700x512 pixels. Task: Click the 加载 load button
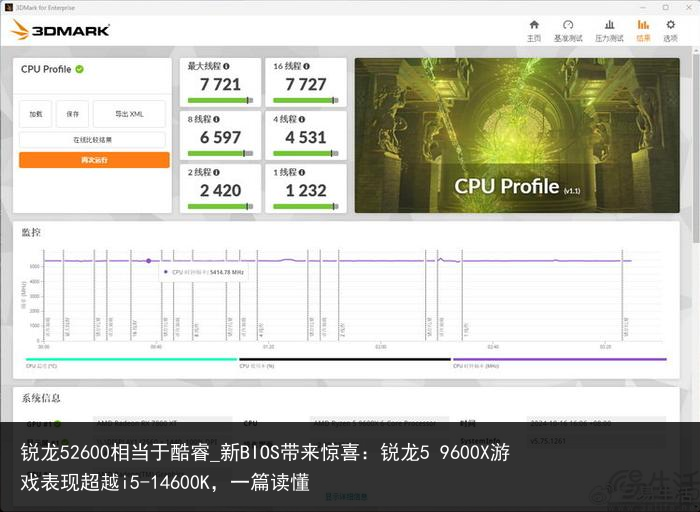coord(36,114)
